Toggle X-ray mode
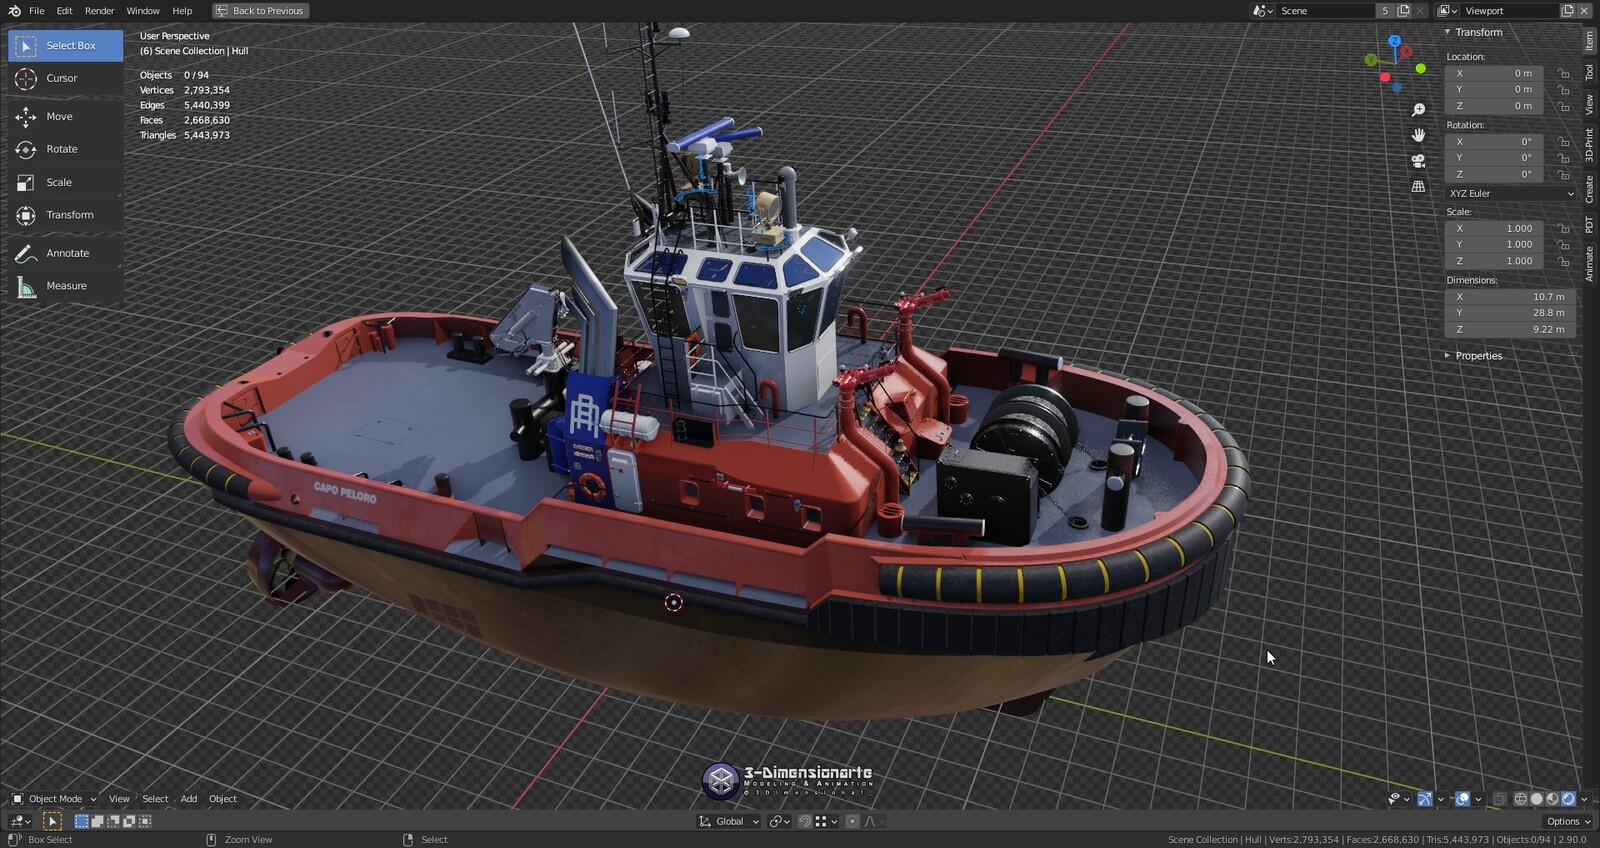Viewport: 1600px width, 848px height. (1499, 799)
